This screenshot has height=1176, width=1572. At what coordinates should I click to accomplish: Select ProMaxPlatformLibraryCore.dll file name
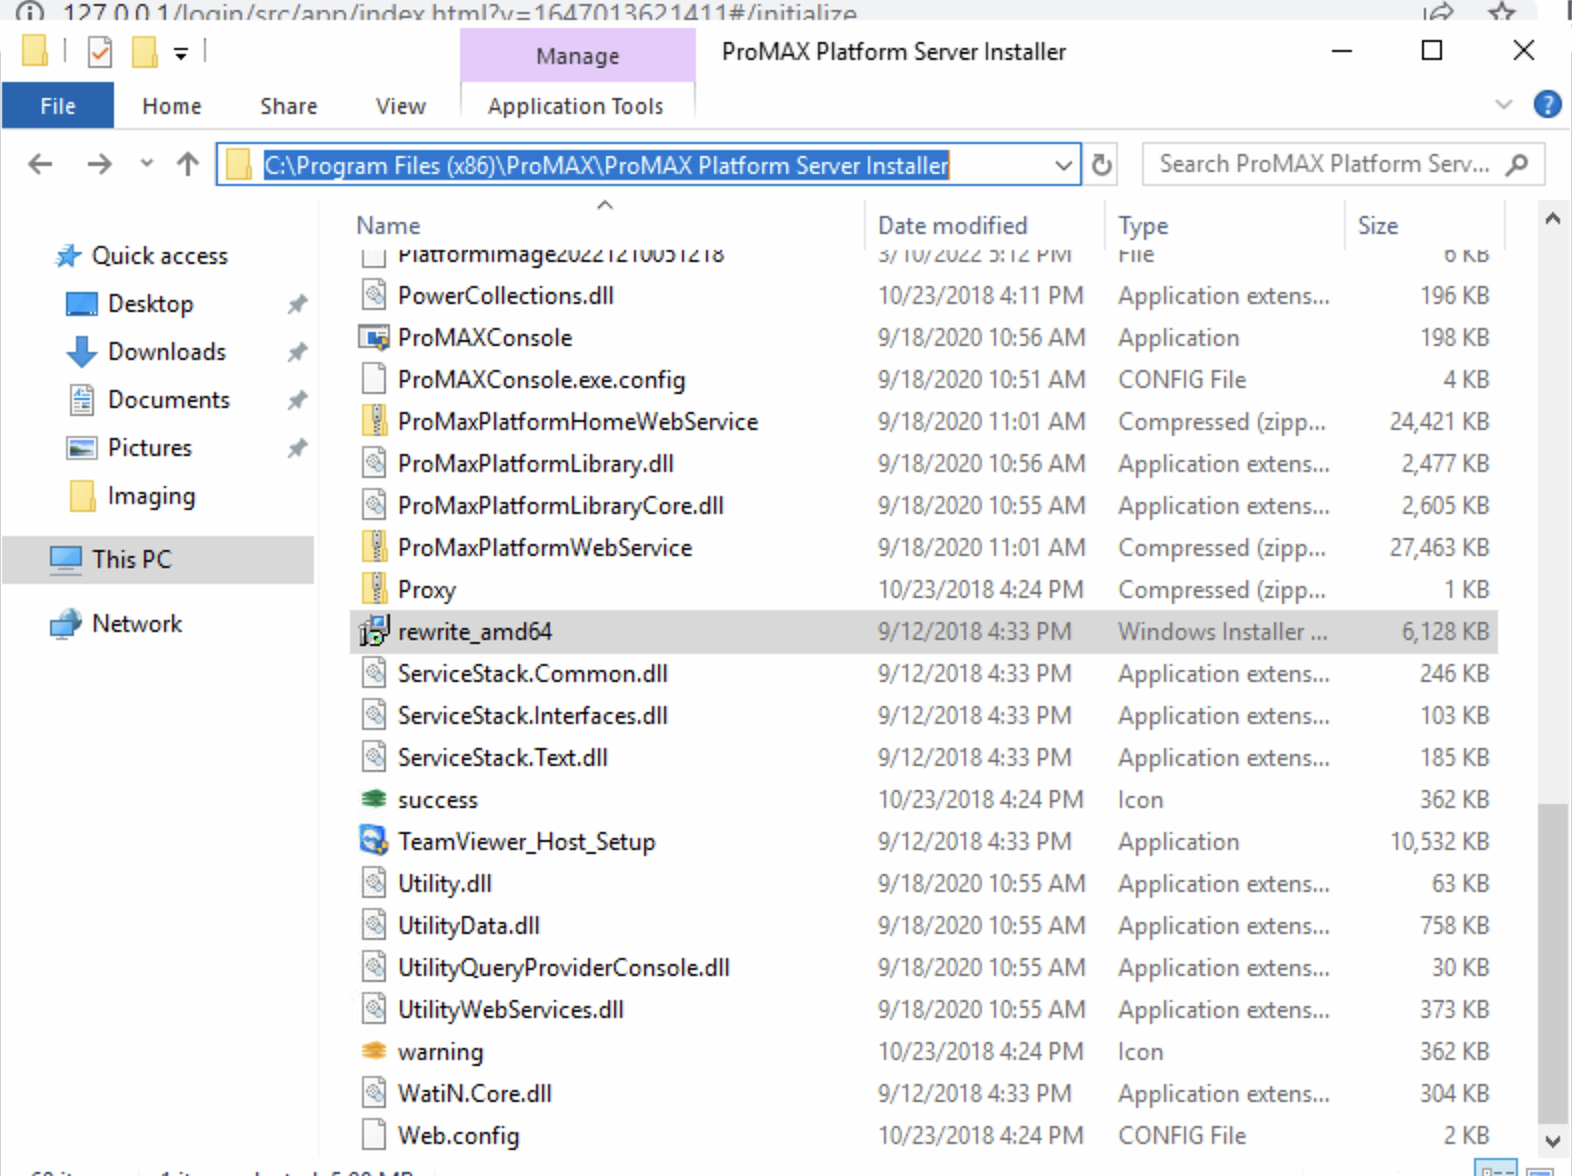[561, 506]
